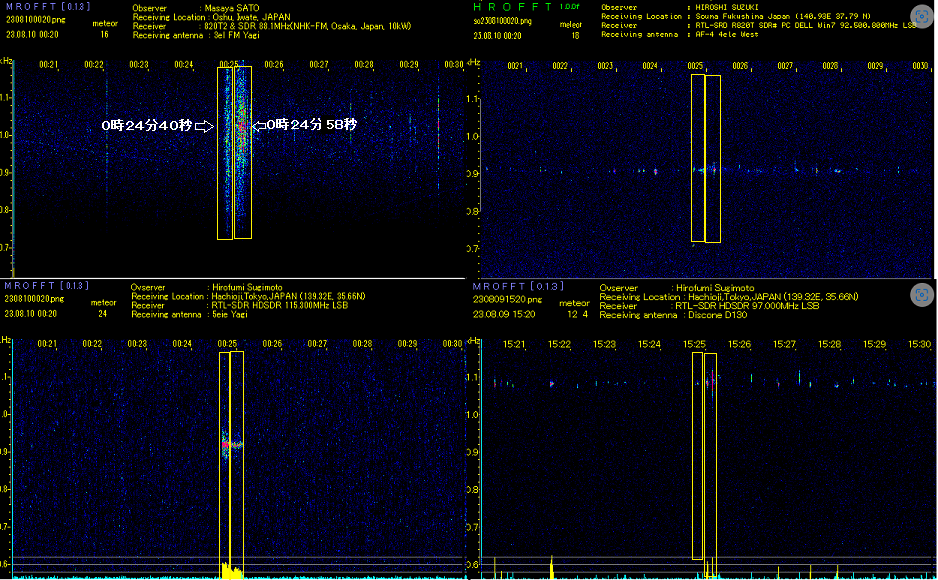938x580 pixels.
Task: Click the 0025 time marker in Suzuki's spectrogram
Action: (695, 65)
